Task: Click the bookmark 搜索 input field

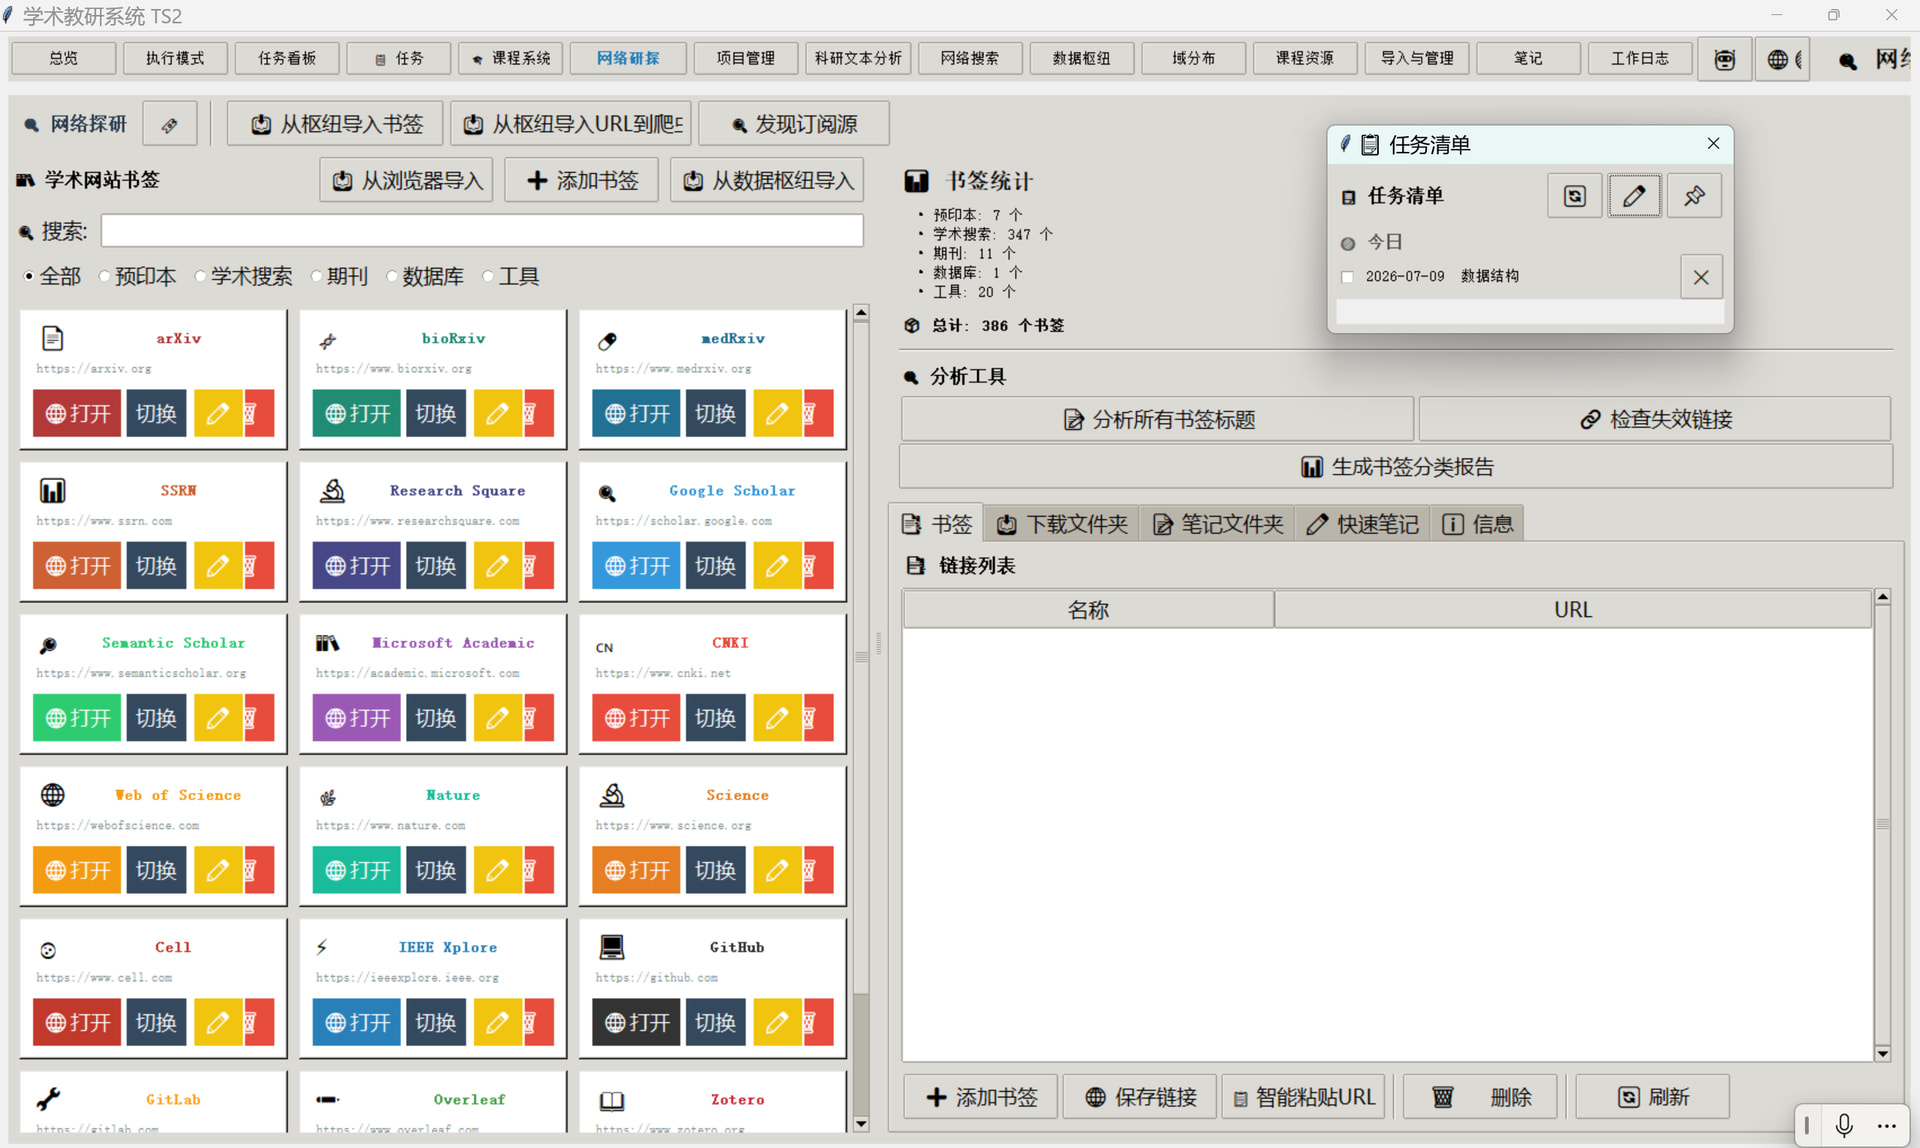Action: (482, 231)
